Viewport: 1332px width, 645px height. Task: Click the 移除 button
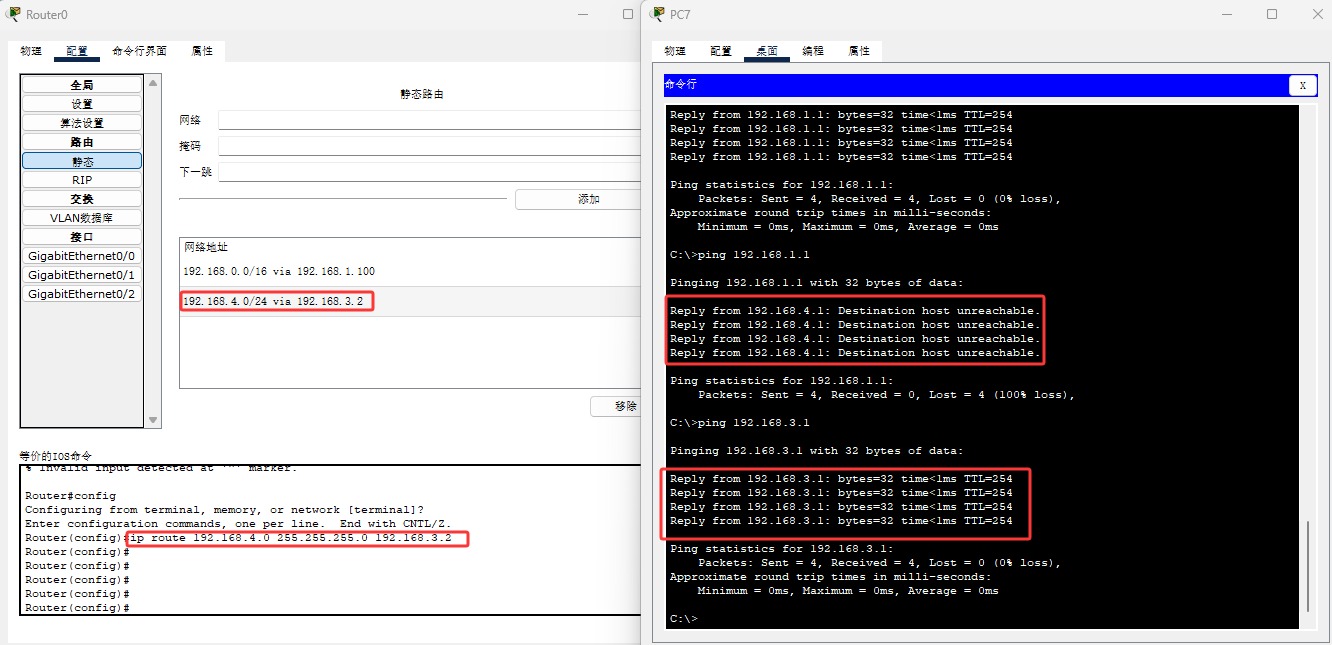tap(622, 407)
